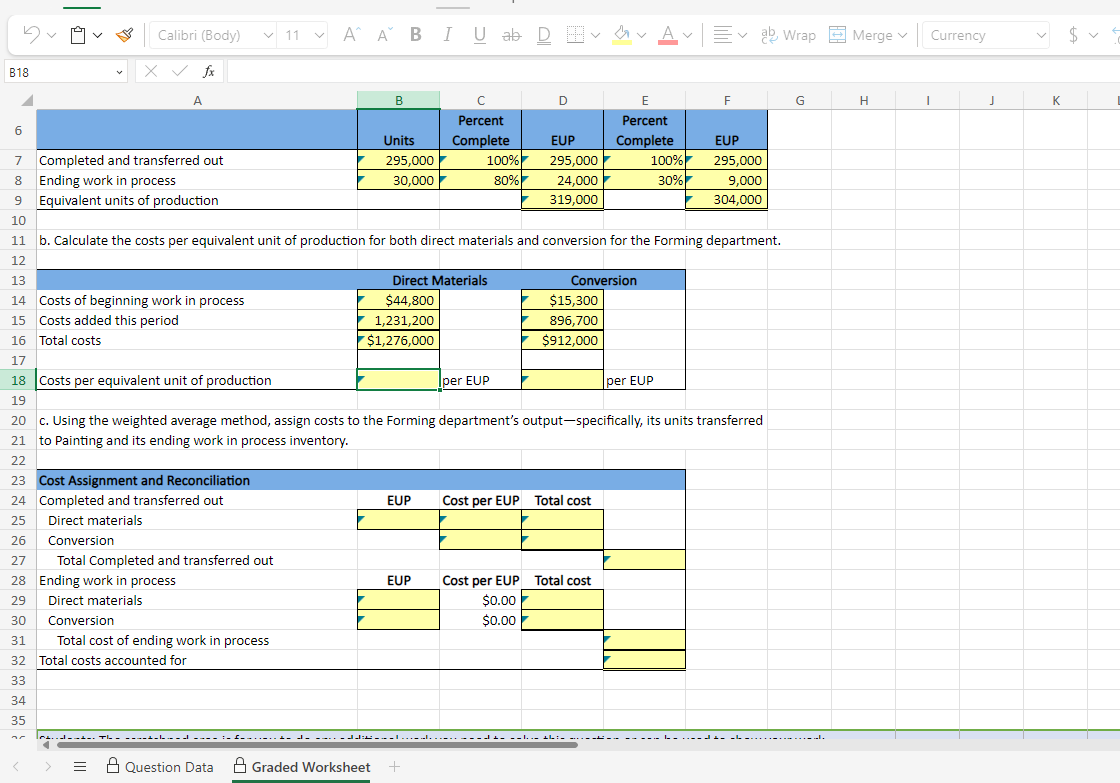Switch to the Question Data sheet tab

[170, 766]
